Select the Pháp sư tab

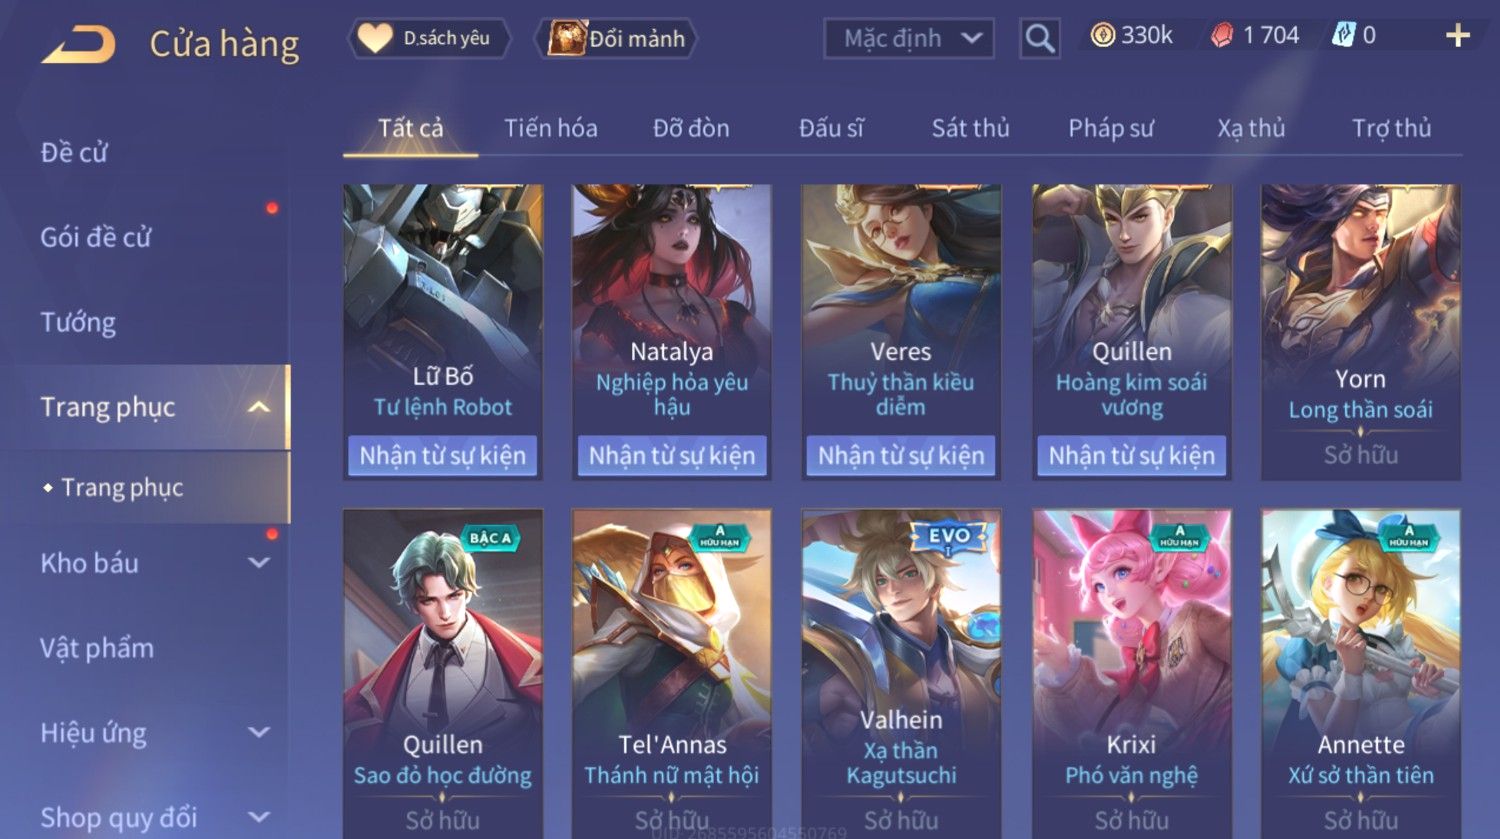pos(1111,128)
